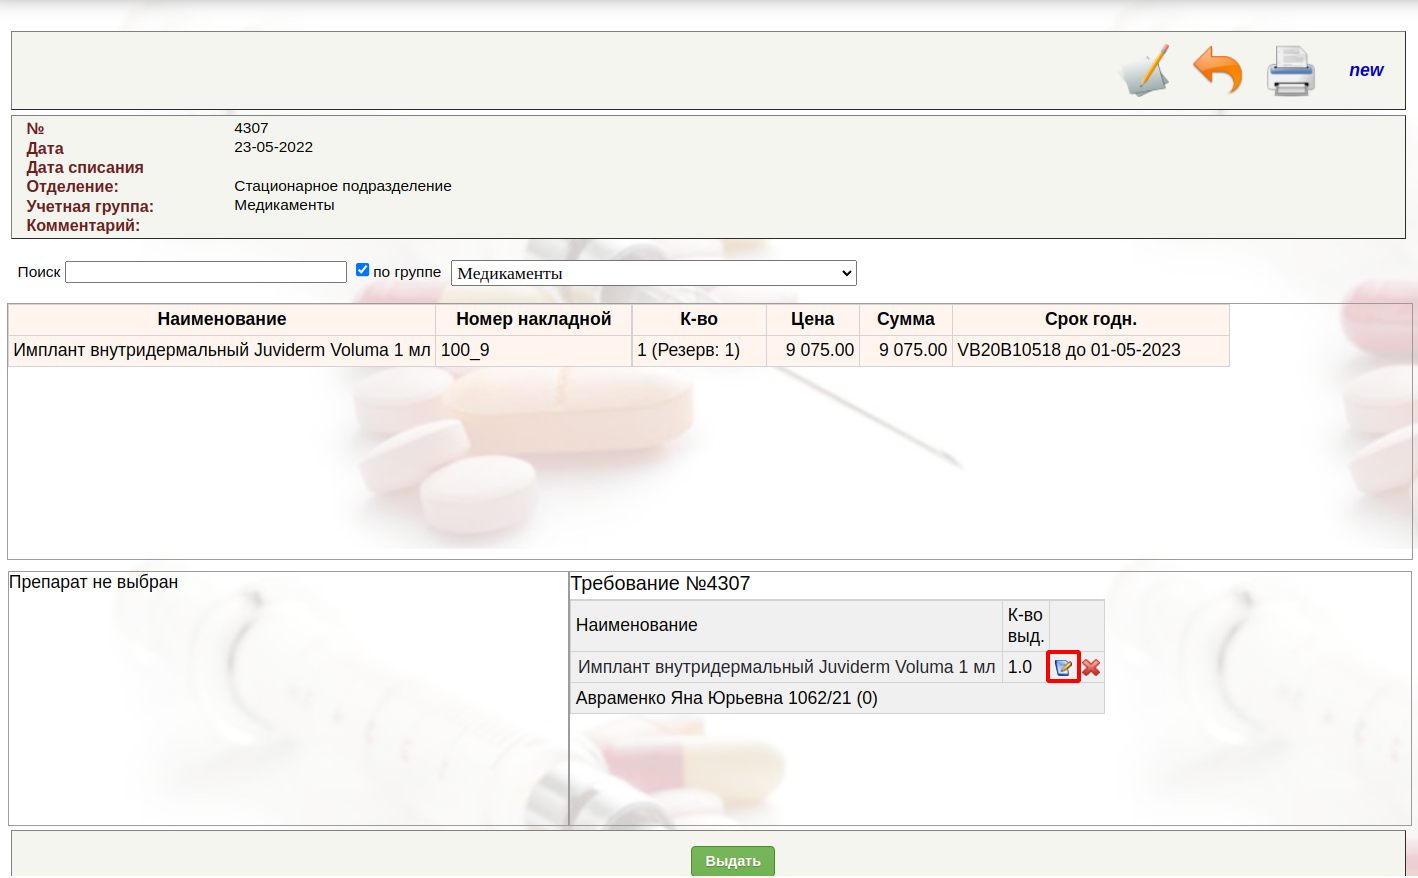Click the patient row Авраменко Яна Юрьевна
The height and width of the screenshot is (878, 1418).
point(727,698)
